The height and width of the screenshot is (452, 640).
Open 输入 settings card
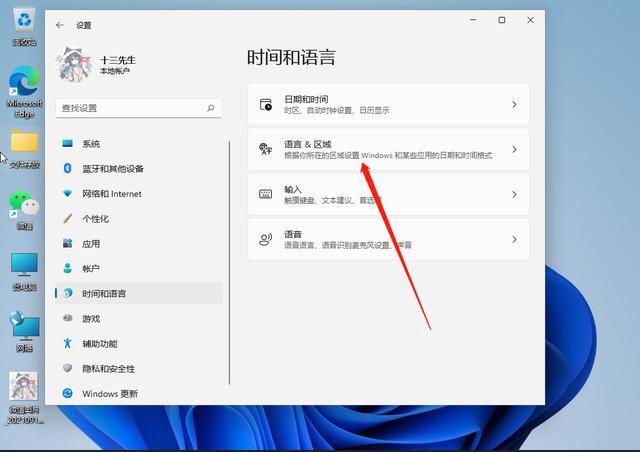(389, 194)
